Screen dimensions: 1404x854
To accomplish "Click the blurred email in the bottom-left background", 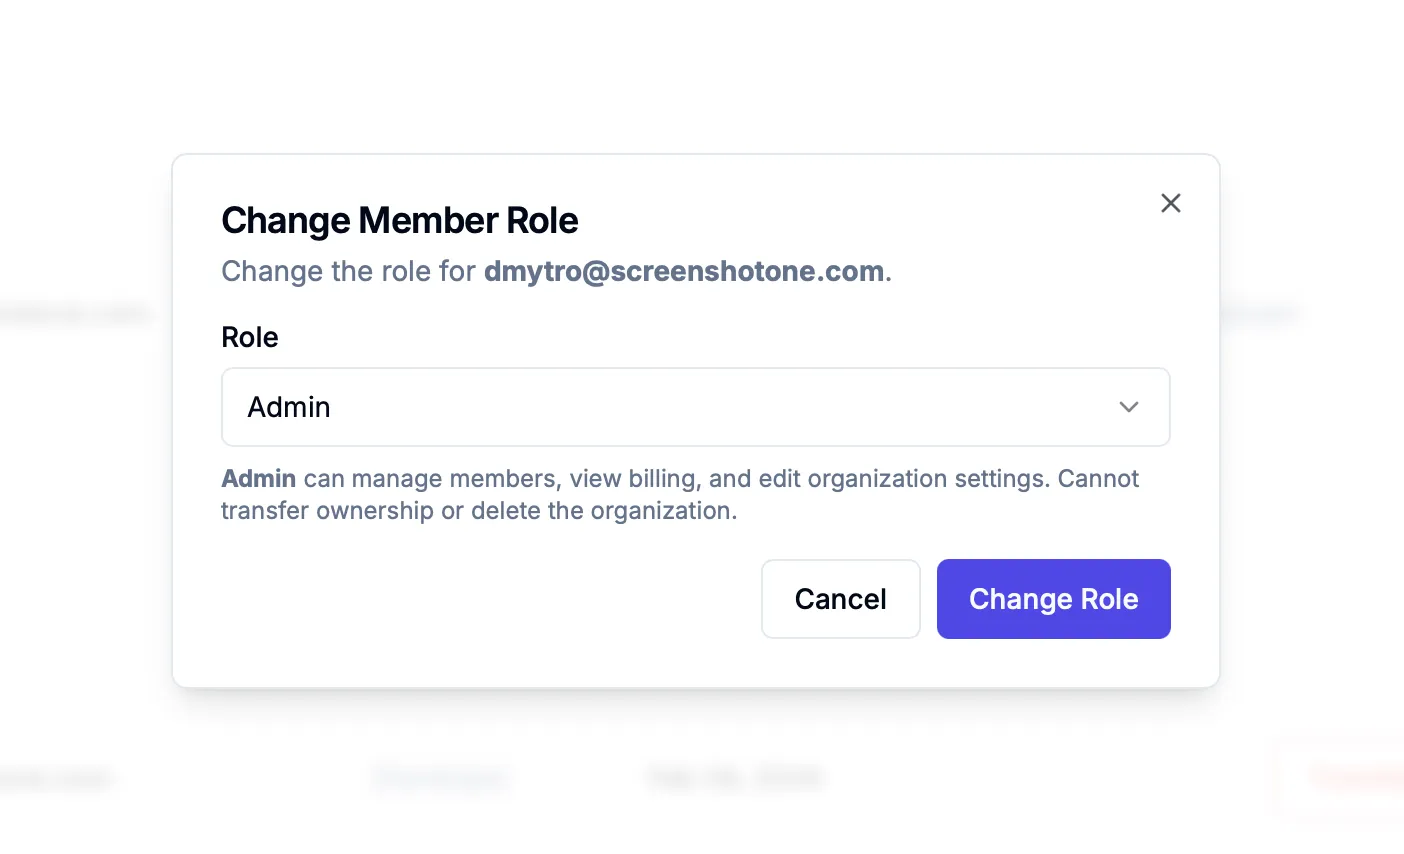I will pyautogui.click(x=57, y=778).
